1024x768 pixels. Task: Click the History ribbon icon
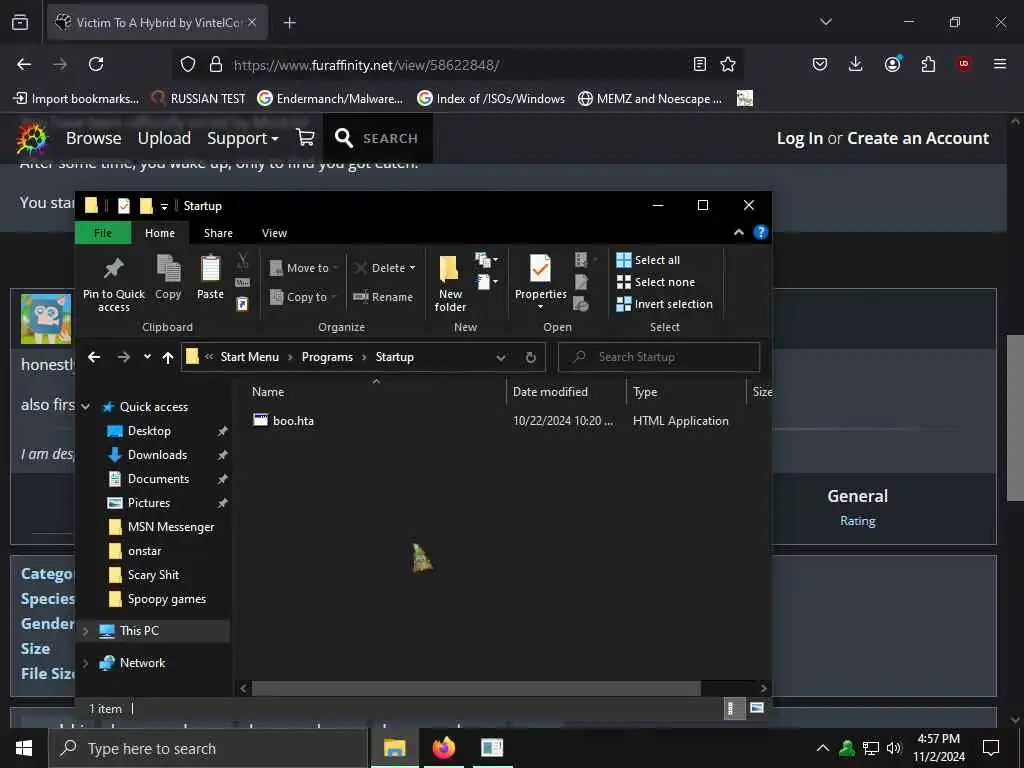click(x=581, y=304)
